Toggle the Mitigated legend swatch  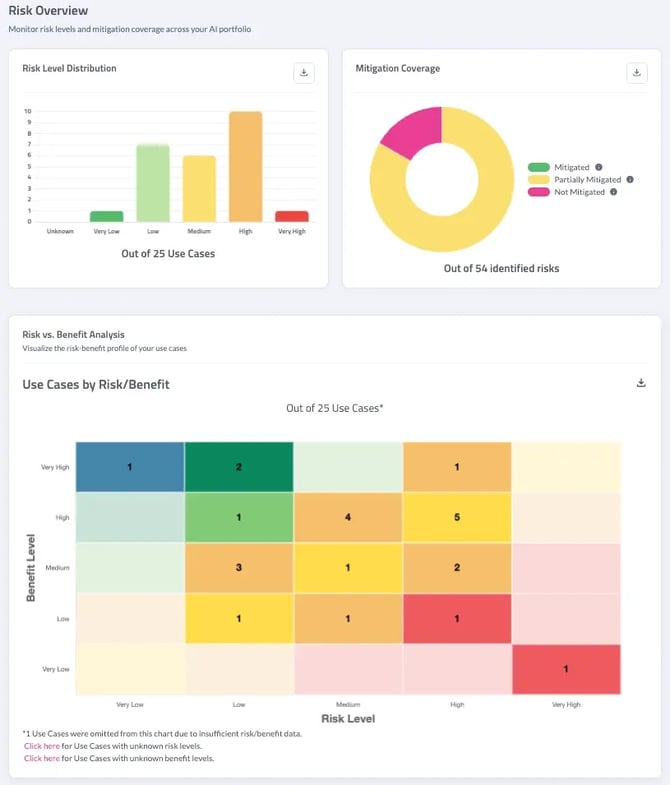[539, 167]
